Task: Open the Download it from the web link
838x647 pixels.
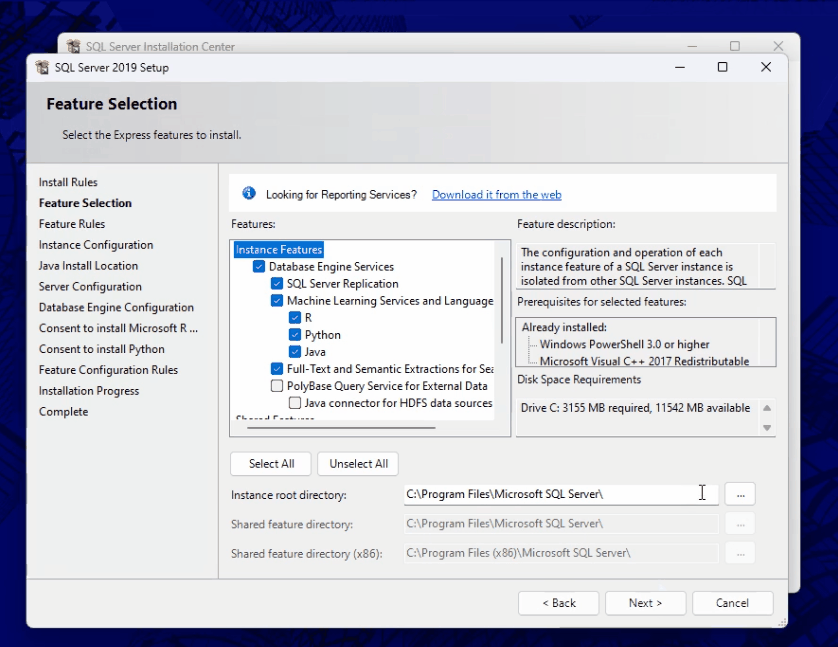Action: tap(496, 195)
